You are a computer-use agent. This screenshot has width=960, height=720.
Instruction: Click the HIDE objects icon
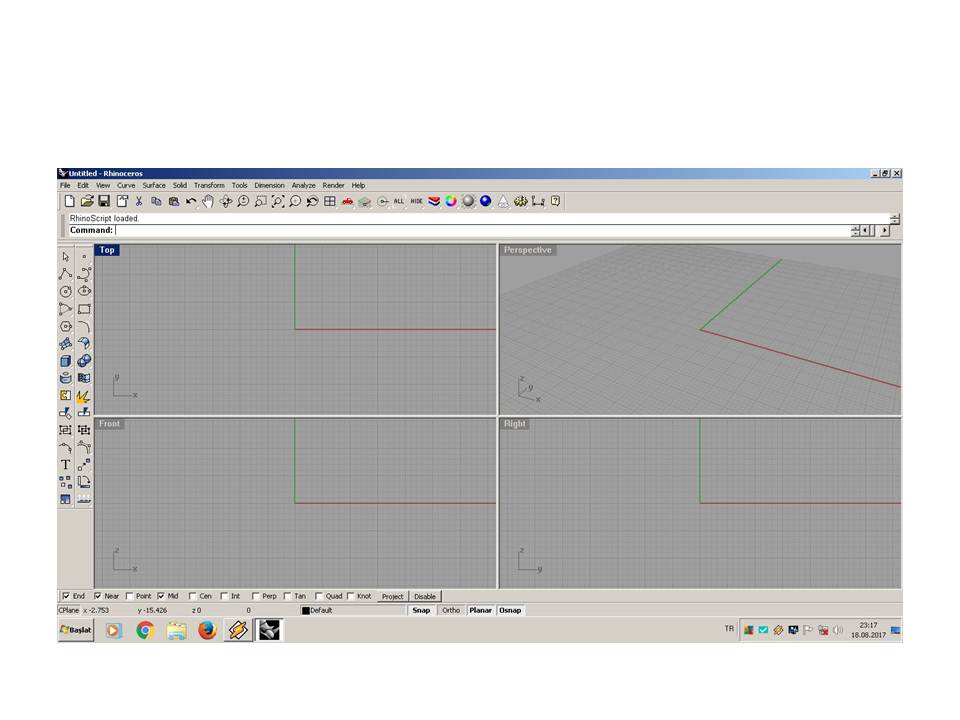coord(416,201)
